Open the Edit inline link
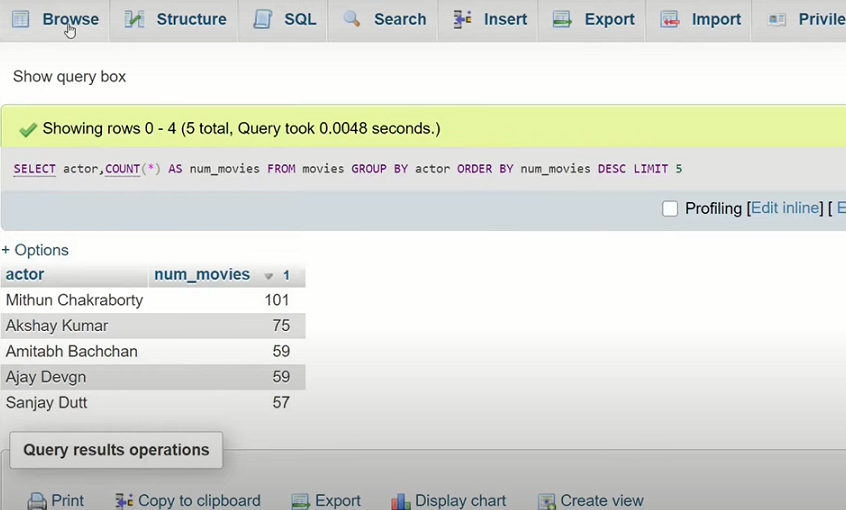The image size is (846, 510). (x=785, y=208)
